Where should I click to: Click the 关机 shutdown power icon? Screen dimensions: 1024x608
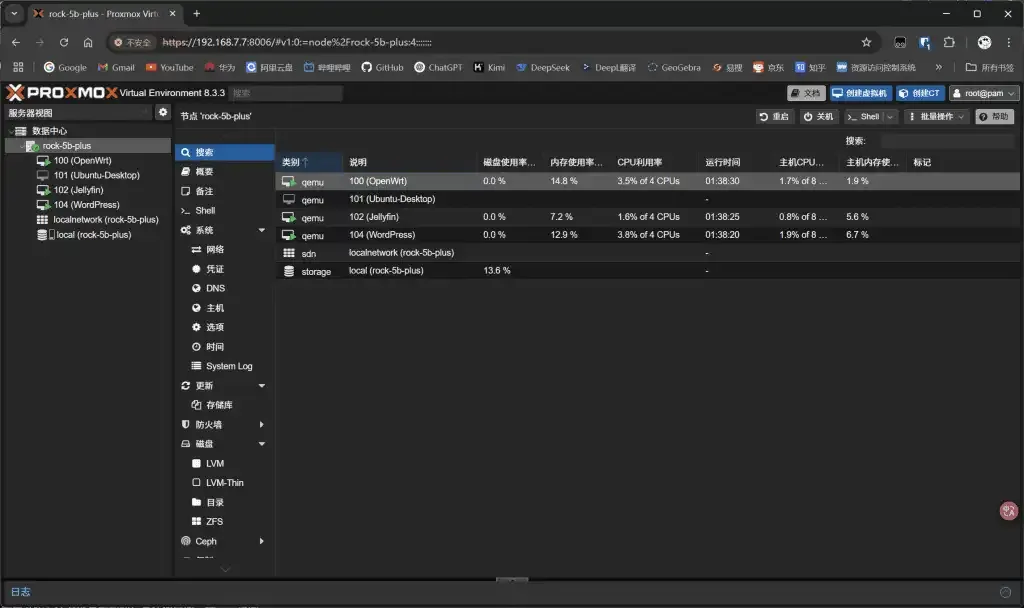pos(818,116)
